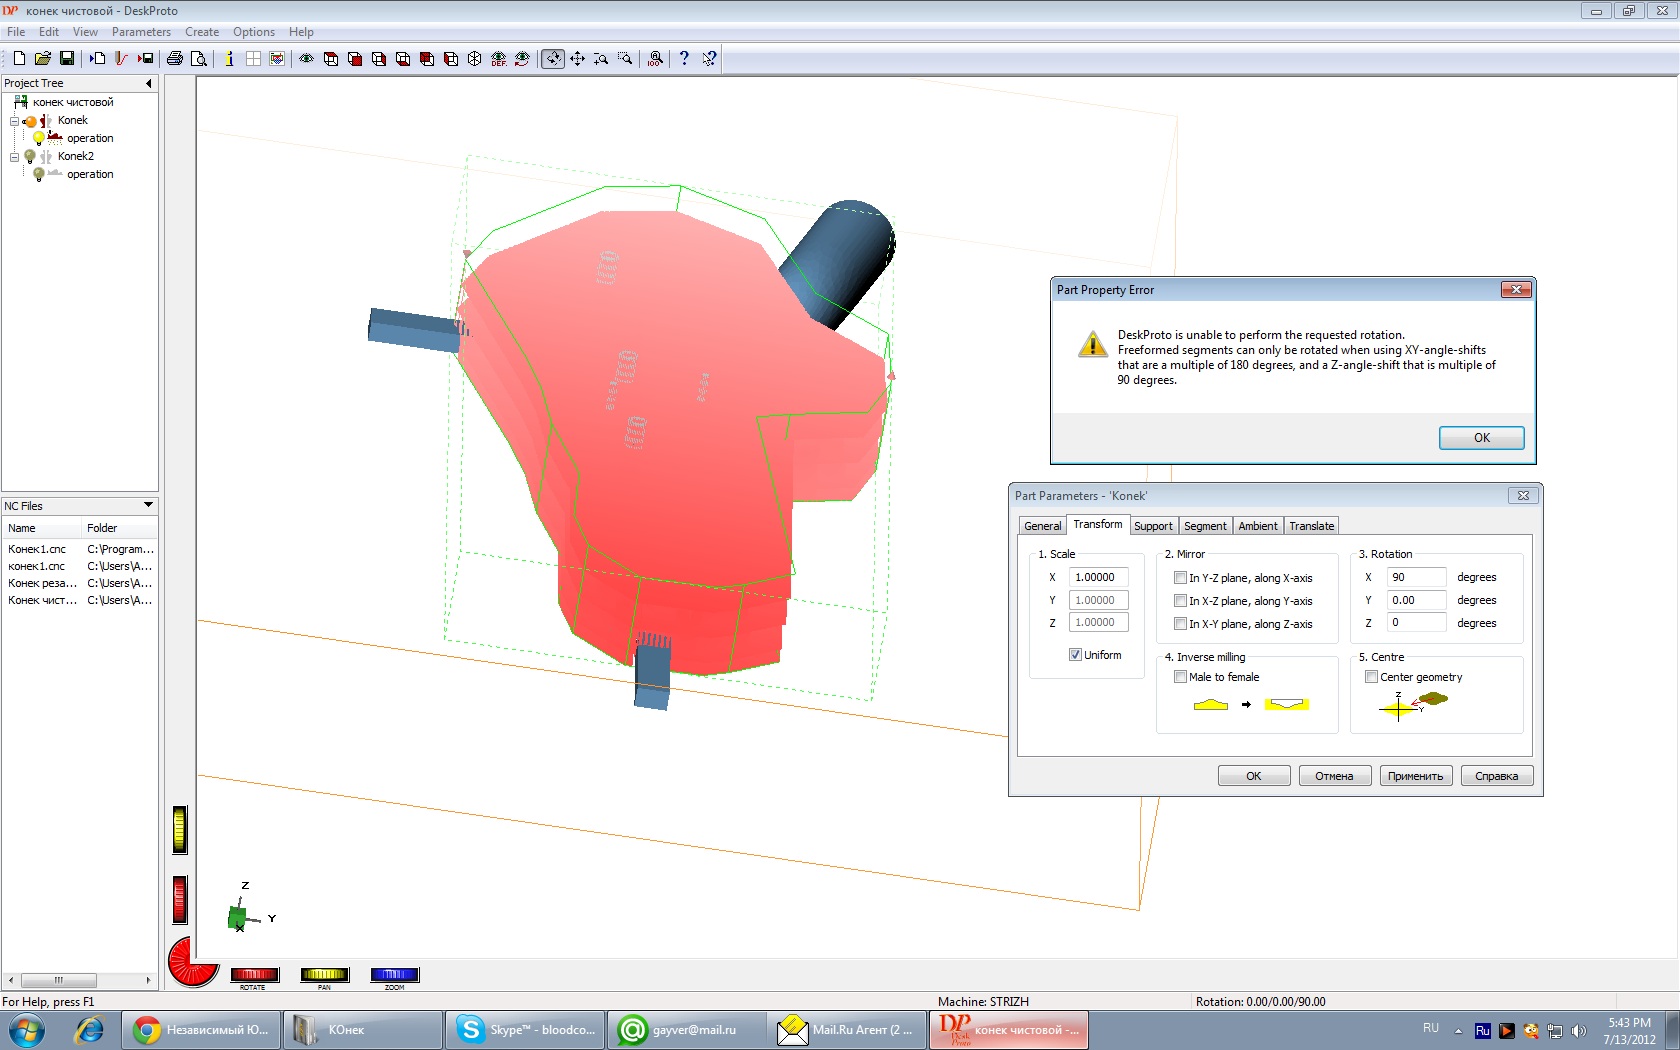
Task: Collapse the Konek2 part tree node
Action: pyautogui.click(x=14, y=157)
